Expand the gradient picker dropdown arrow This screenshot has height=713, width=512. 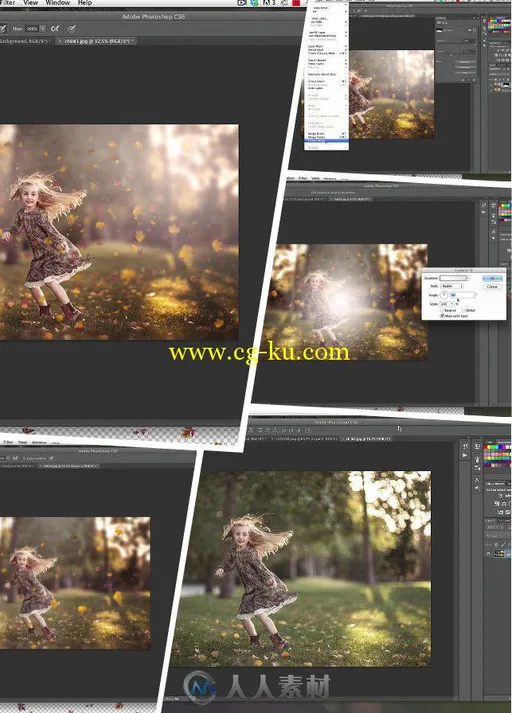coord(468,278)
